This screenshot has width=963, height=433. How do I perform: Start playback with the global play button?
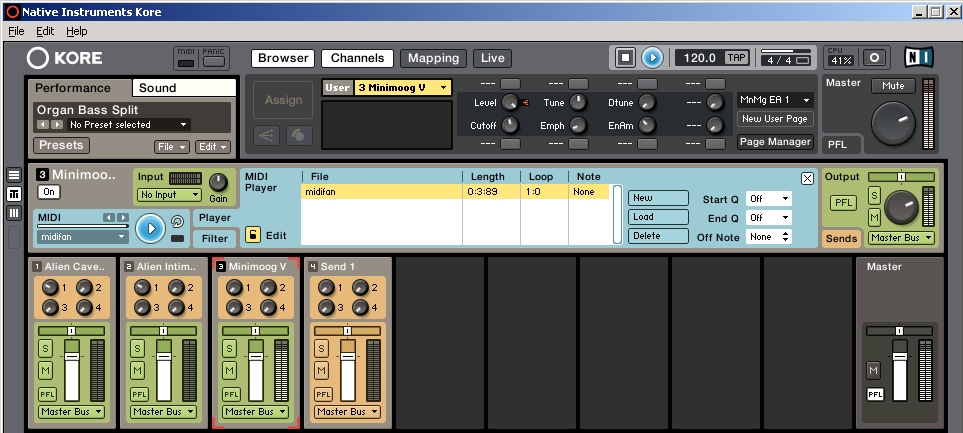coord(652,58)
